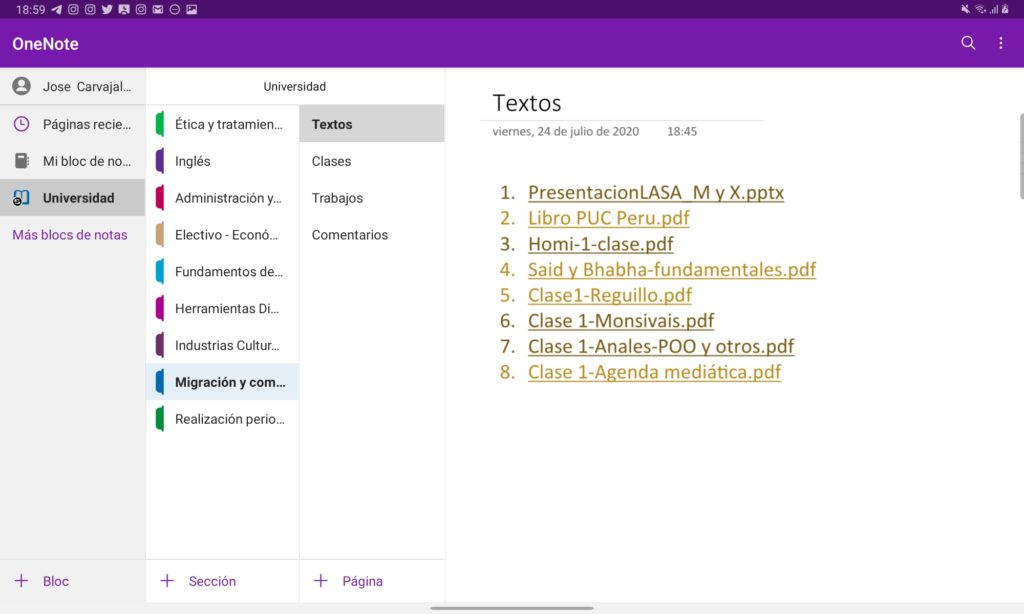The image size is (1024, 614).
Task: Open Libro PUC Peru.pdf link
Action: tap(609, 218)
